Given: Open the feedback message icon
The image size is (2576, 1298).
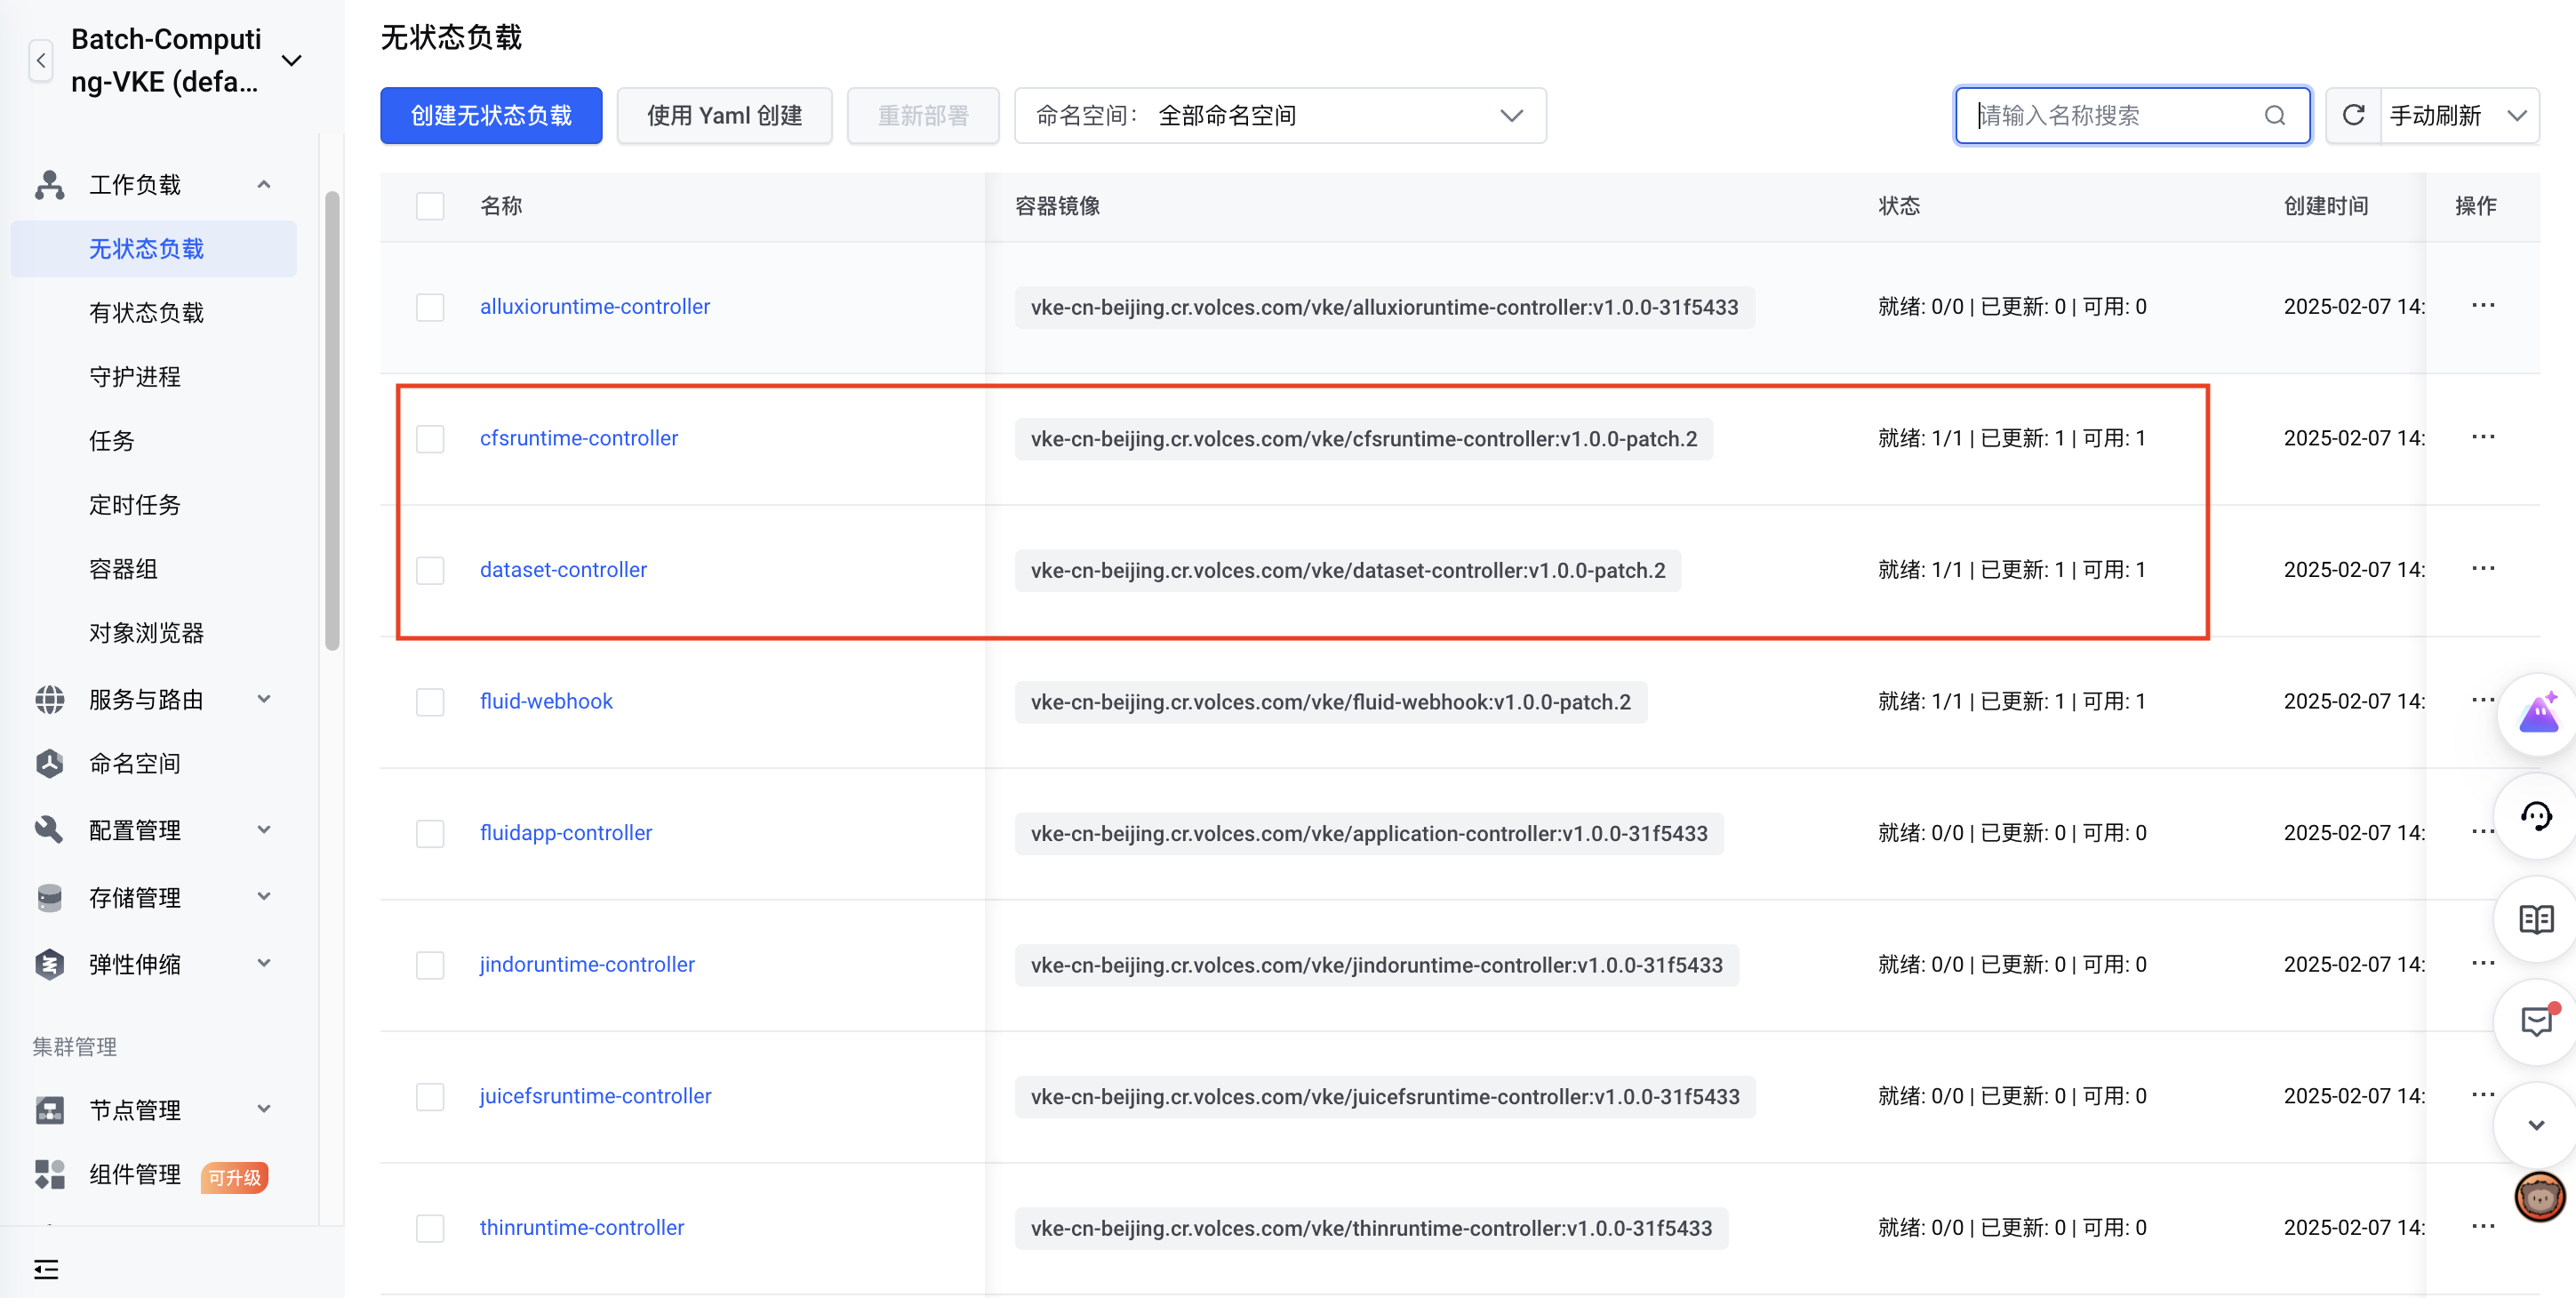Looking at the screenshot, I should 2535,1022.
